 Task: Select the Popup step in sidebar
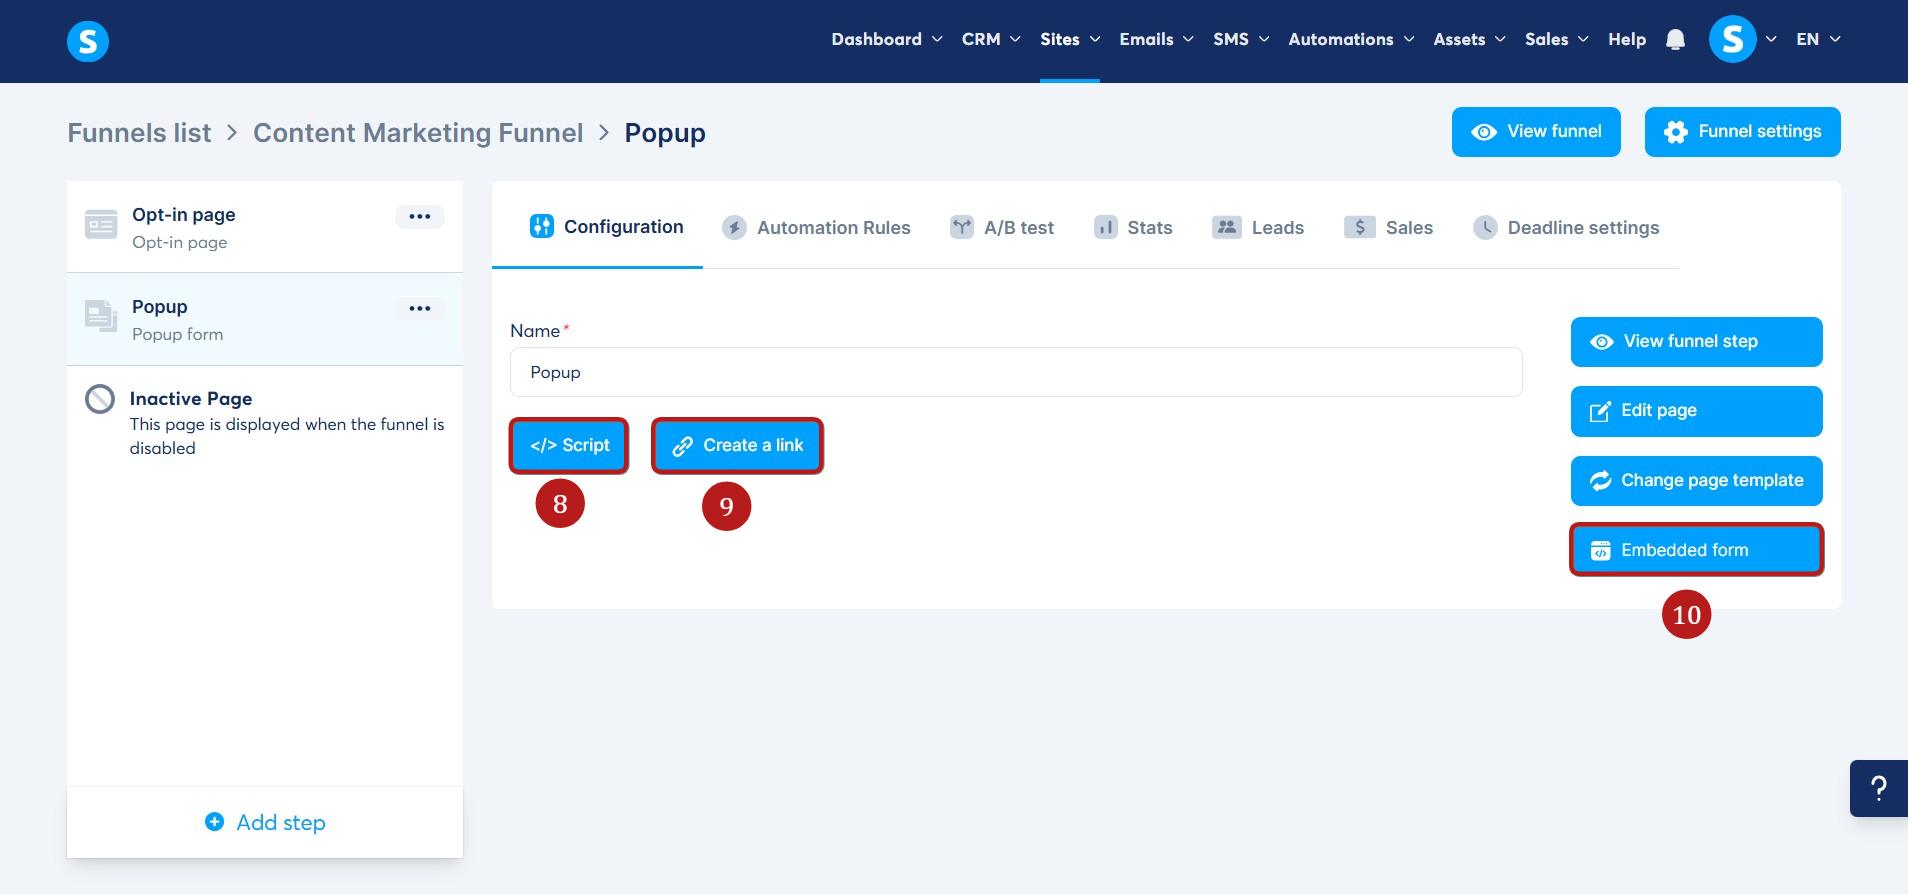(x=265, y=319)
